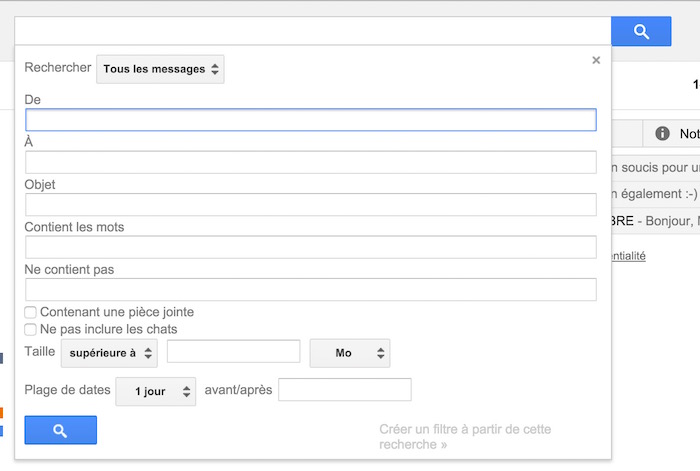700x471 pixels.
Task: Click the 'Contient les mots' field
Action: [x=311, y=247]
